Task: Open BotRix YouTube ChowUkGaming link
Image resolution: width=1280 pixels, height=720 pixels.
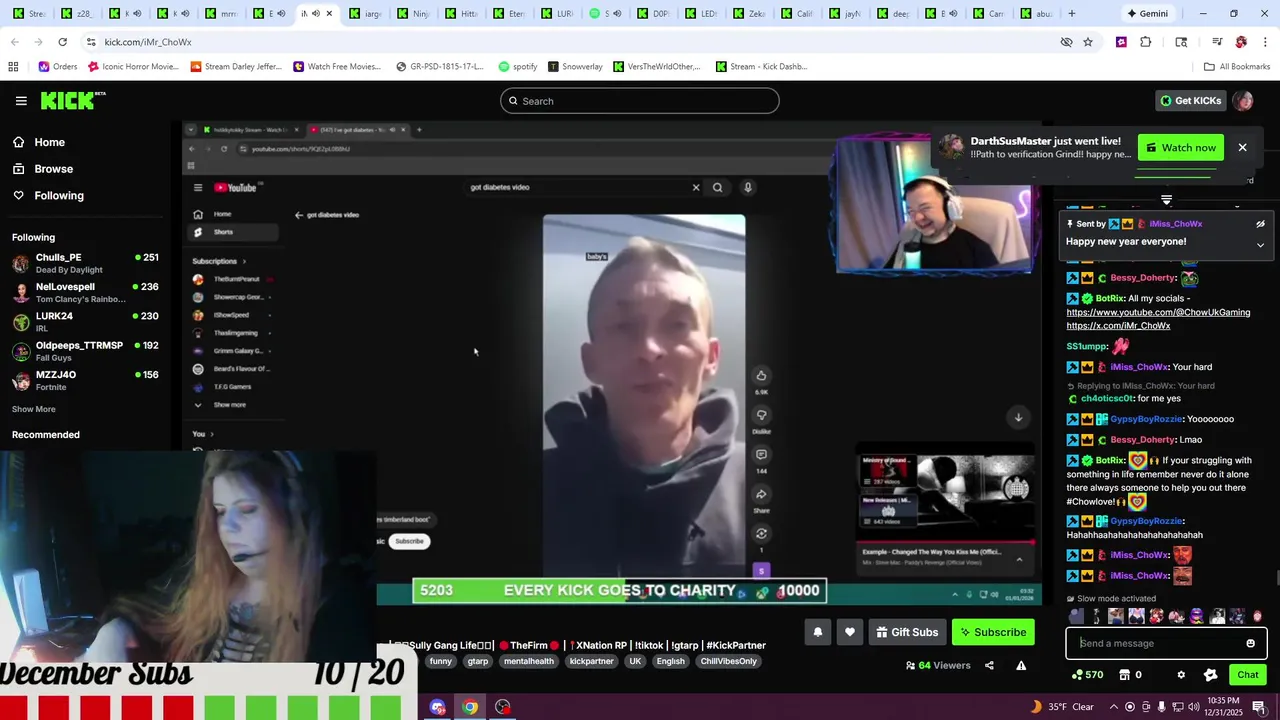Action: tap(1158, 312)
